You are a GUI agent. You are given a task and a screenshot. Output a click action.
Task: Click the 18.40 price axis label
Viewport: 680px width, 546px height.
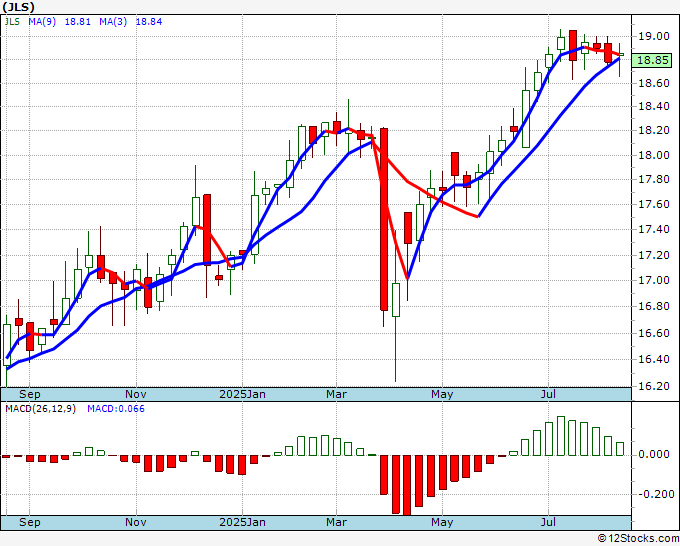[x=654, y=106]
